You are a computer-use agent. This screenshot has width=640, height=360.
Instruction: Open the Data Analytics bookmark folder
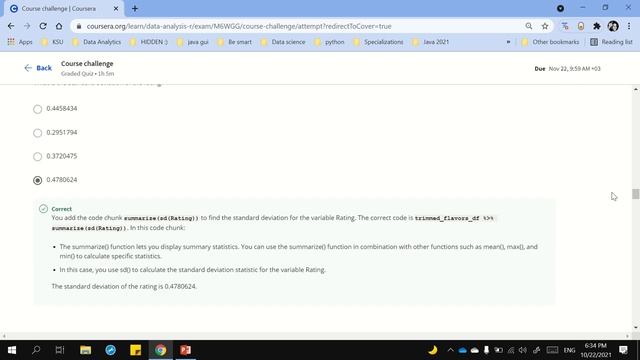[x=97, y=42]
